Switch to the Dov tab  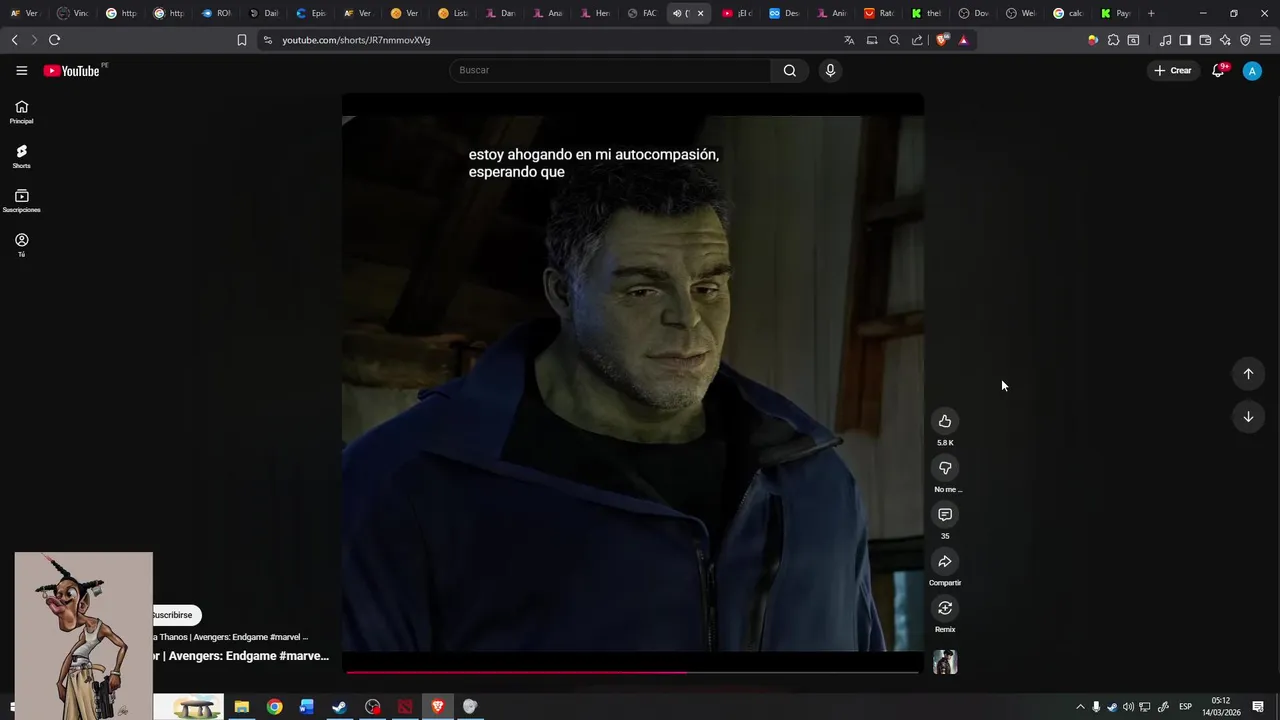click(x=973, y=13)
